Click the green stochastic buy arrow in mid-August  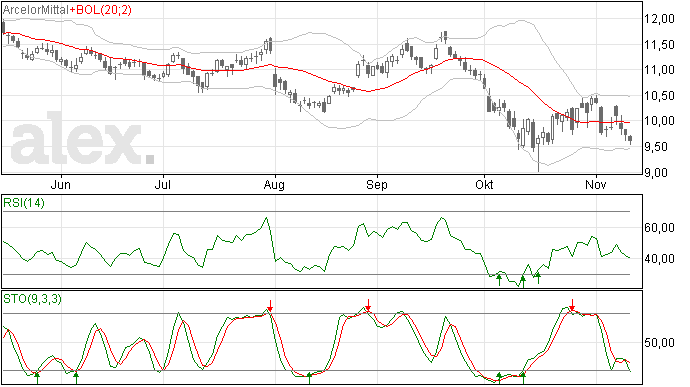[x=309, y=378]
